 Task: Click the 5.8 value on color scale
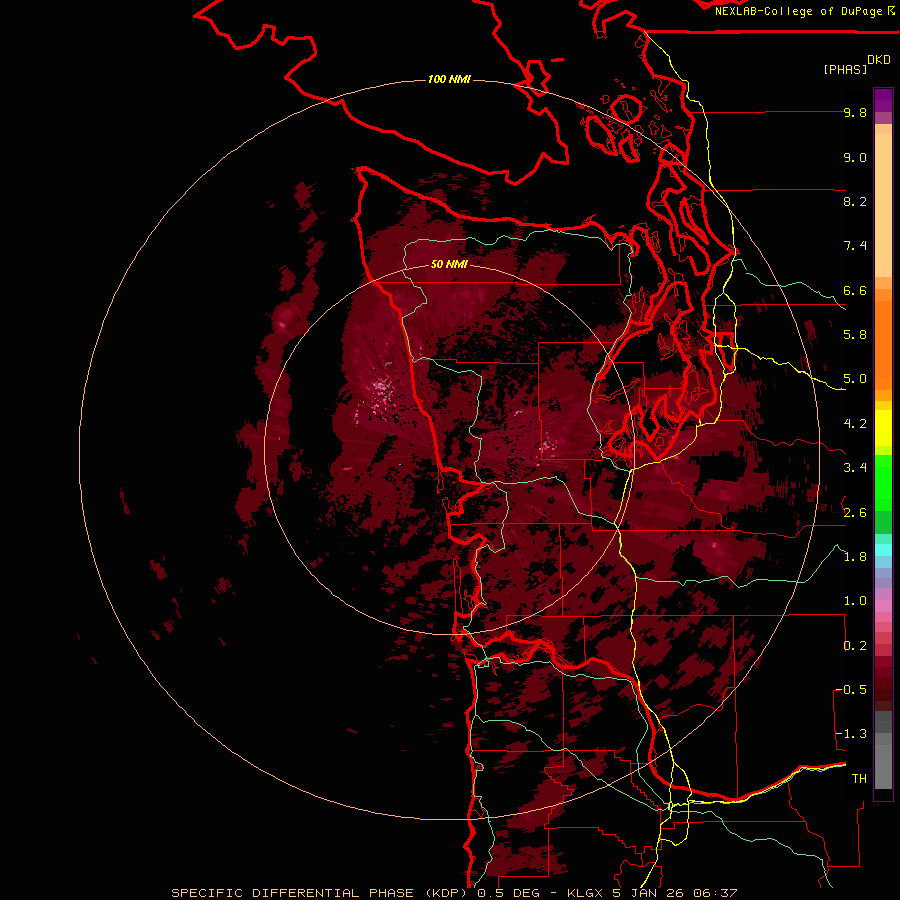pyautogui.click(x=855, y=335)
